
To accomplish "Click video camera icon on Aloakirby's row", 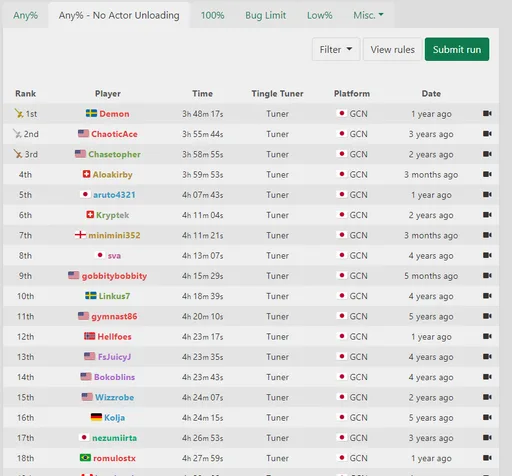I will pos(487,174).
